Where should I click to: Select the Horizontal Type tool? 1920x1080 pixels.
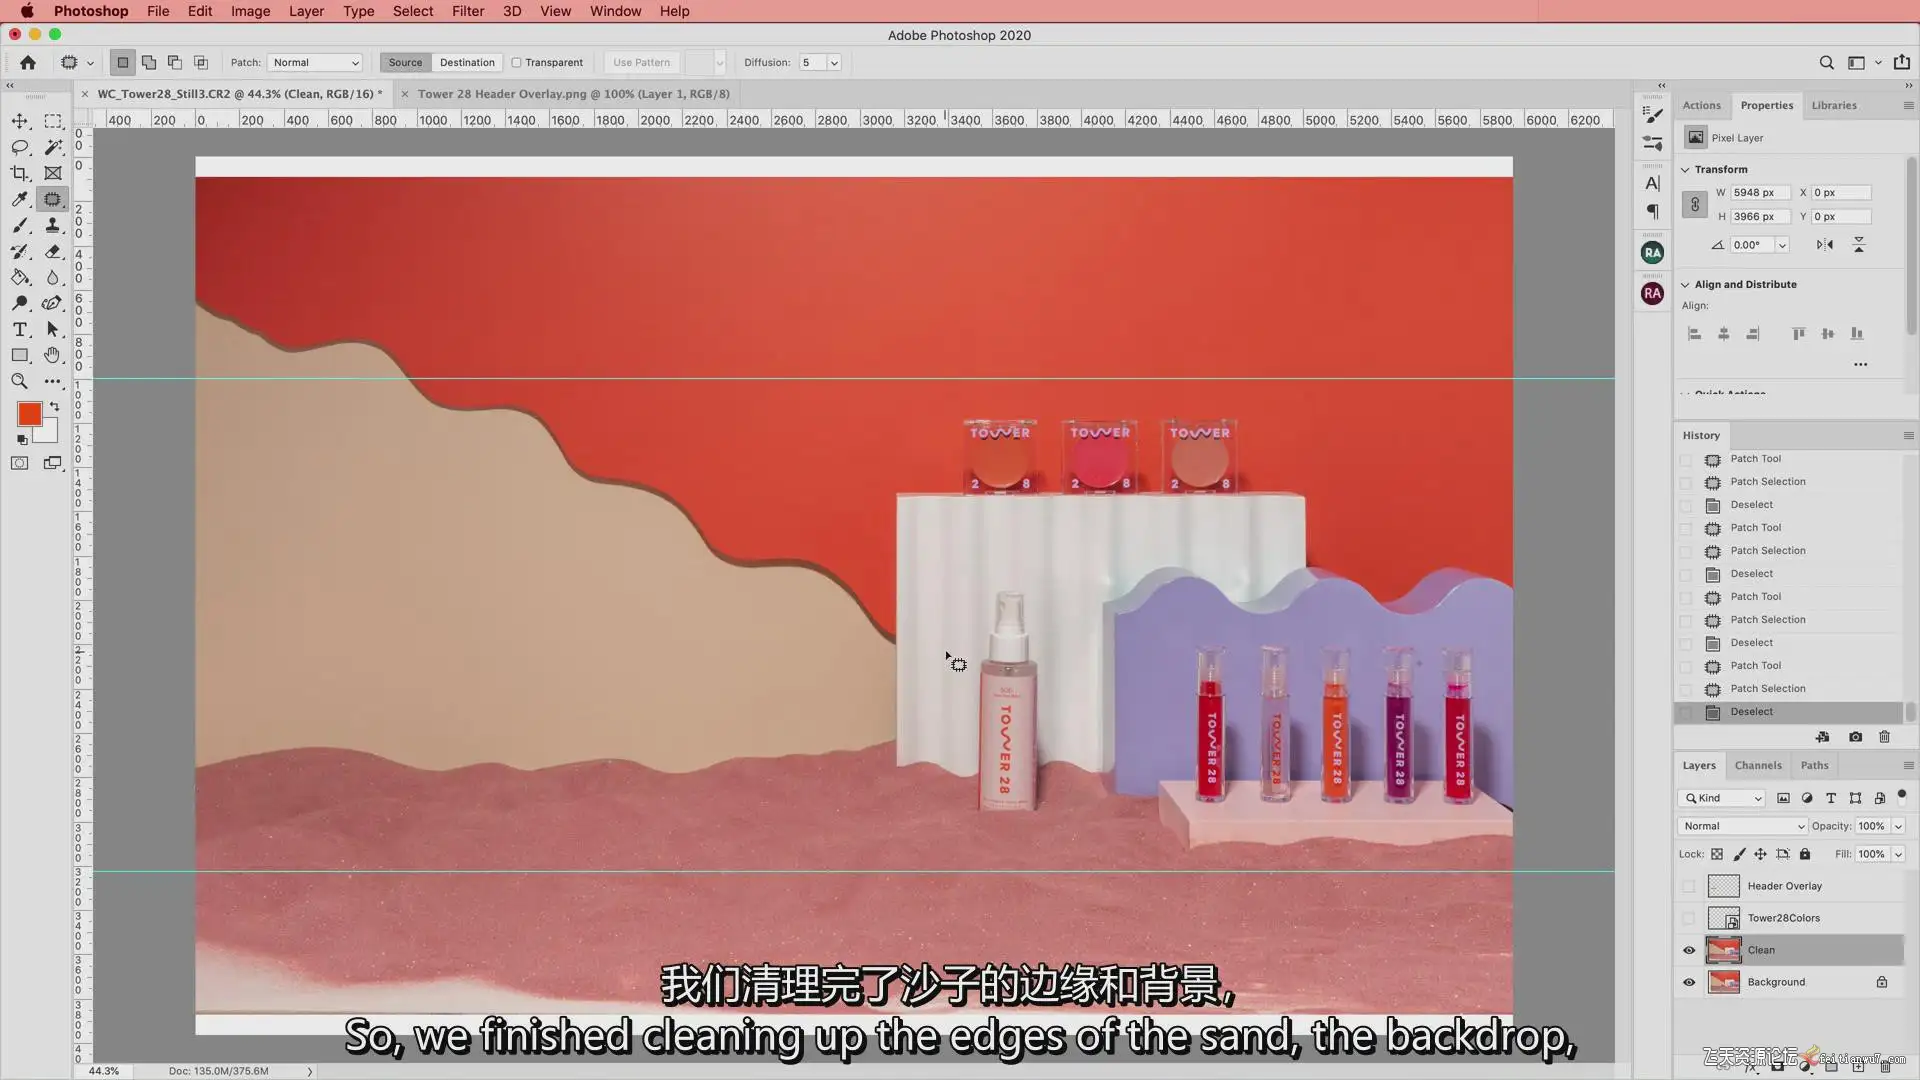coord(20,329)
